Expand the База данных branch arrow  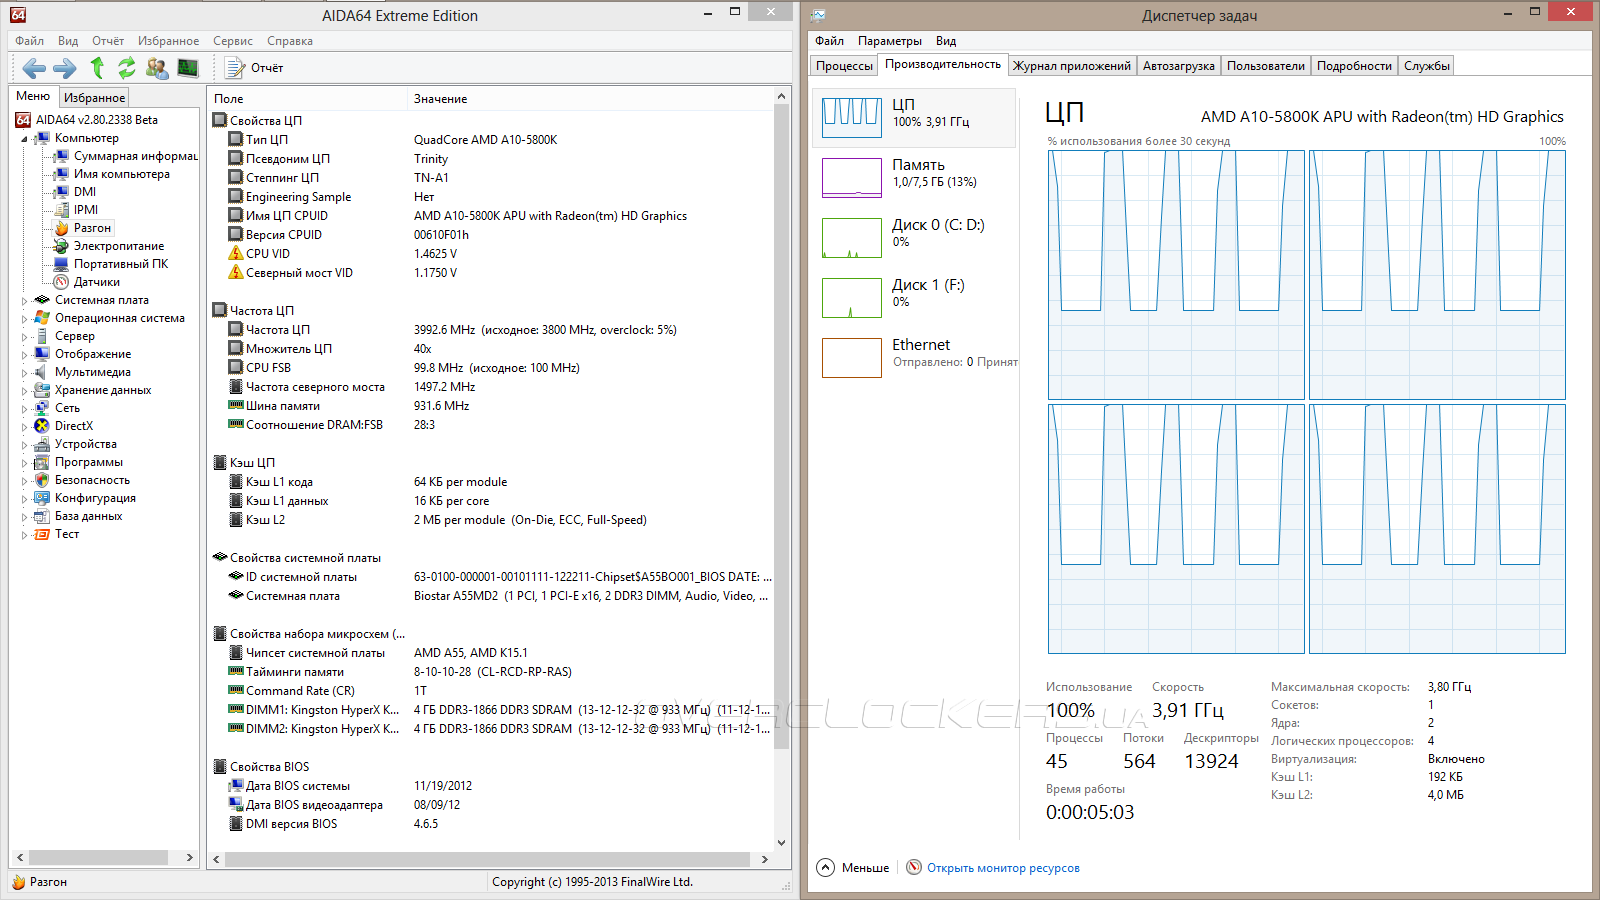(x=25, y=516)
